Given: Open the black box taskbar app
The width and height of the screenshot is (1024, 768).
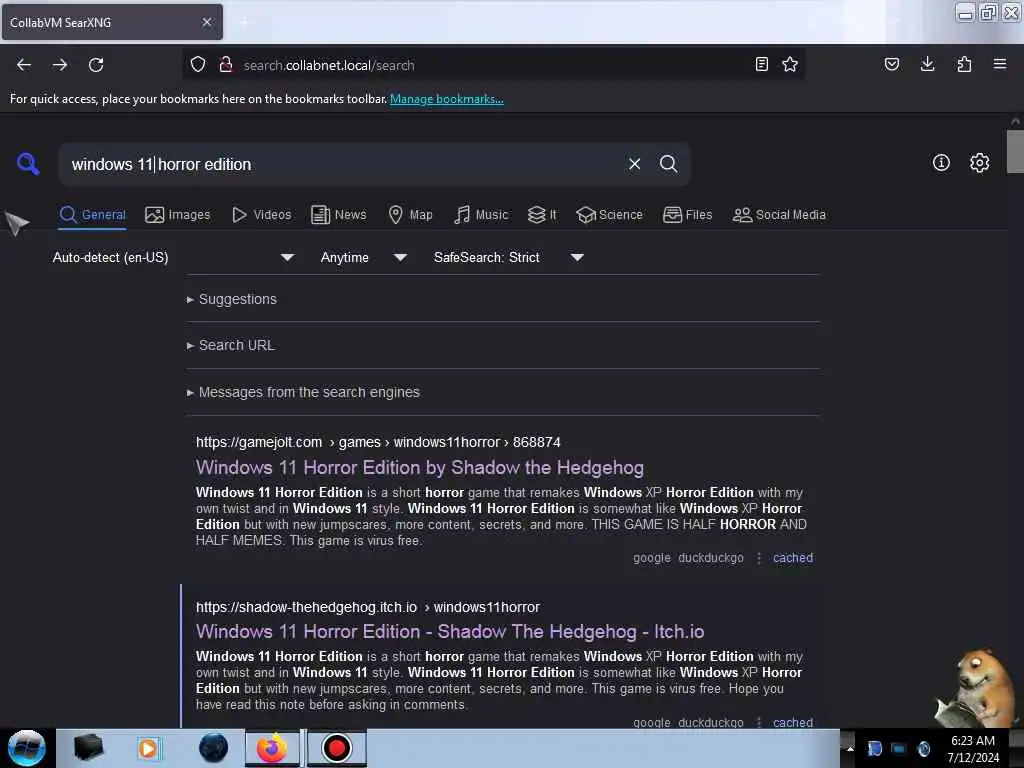Looking at the screenshot, I should [89, 748].
